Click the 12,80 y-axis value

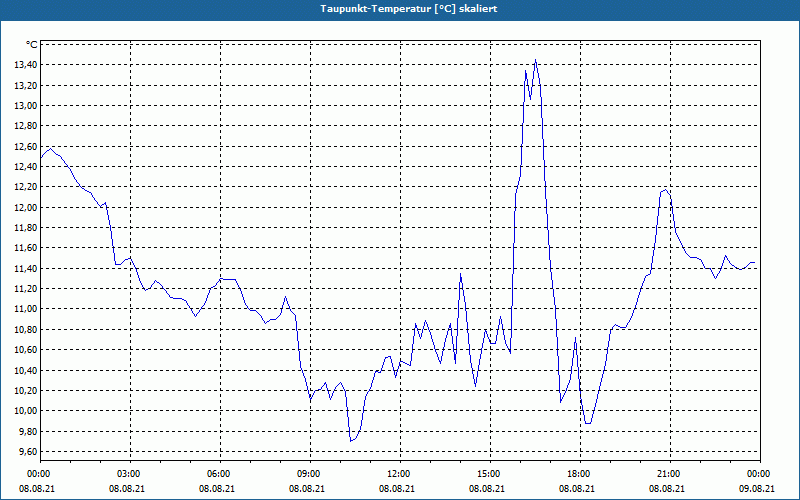click(25, 126)
